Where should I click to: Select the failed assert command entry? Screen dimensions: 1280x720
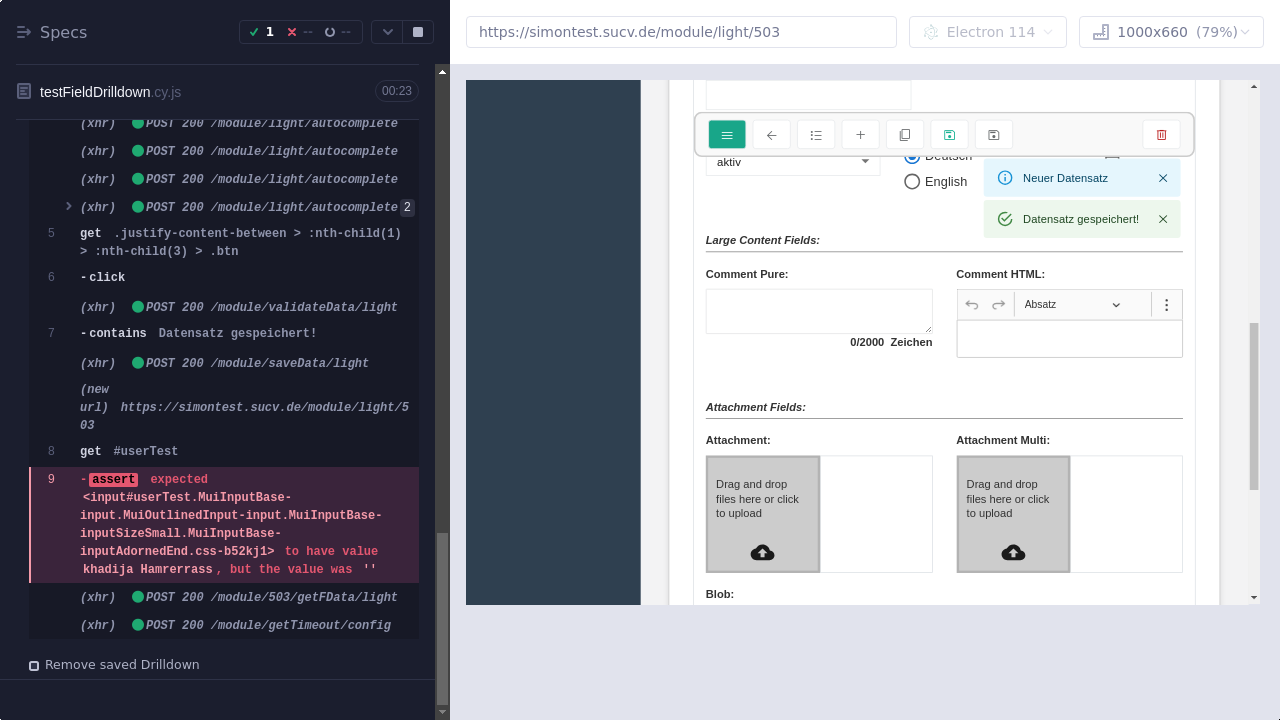(224, 525)
